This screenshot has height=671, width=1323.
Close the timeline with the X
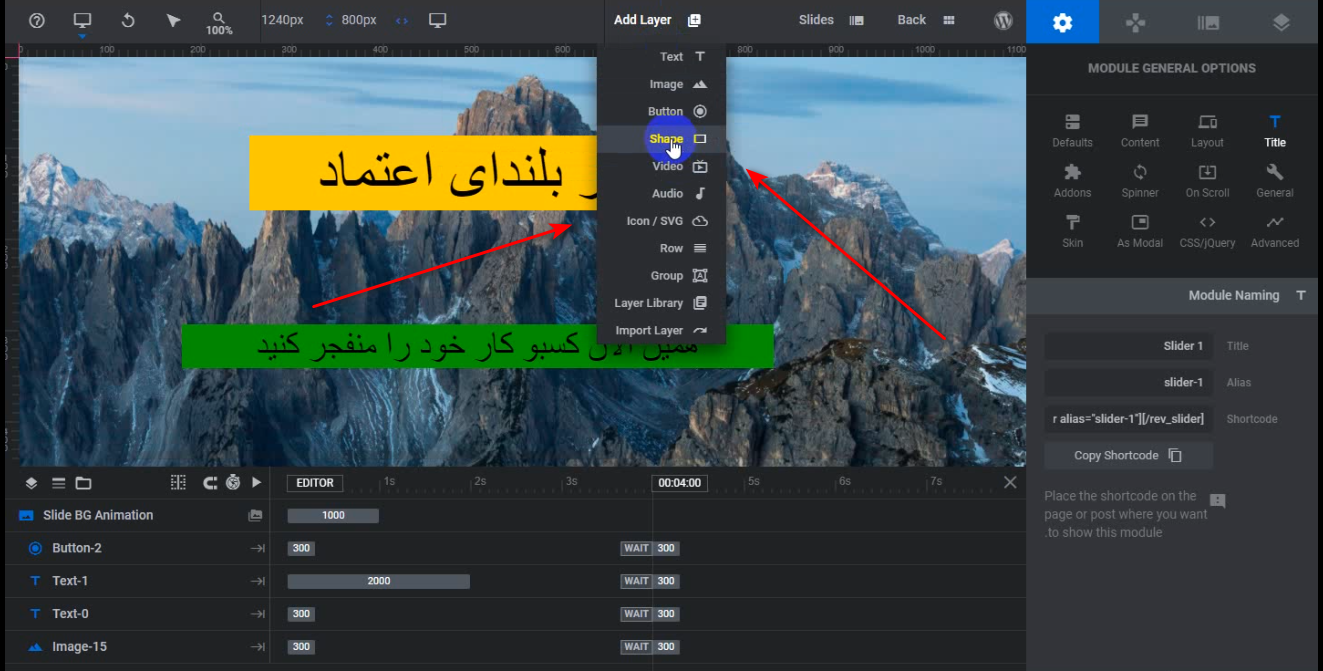coord(1010,482)
